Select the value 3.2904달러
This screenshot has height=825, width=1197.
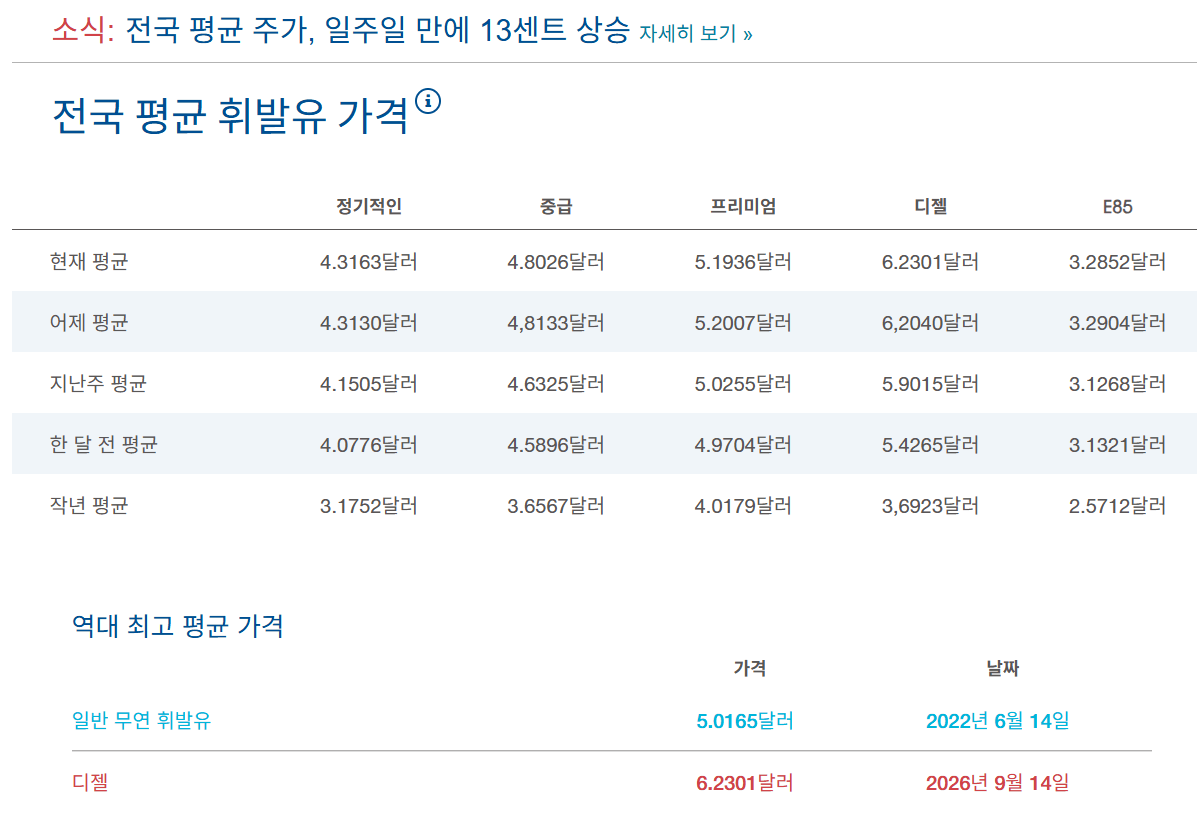click(x=1118, y=323)
